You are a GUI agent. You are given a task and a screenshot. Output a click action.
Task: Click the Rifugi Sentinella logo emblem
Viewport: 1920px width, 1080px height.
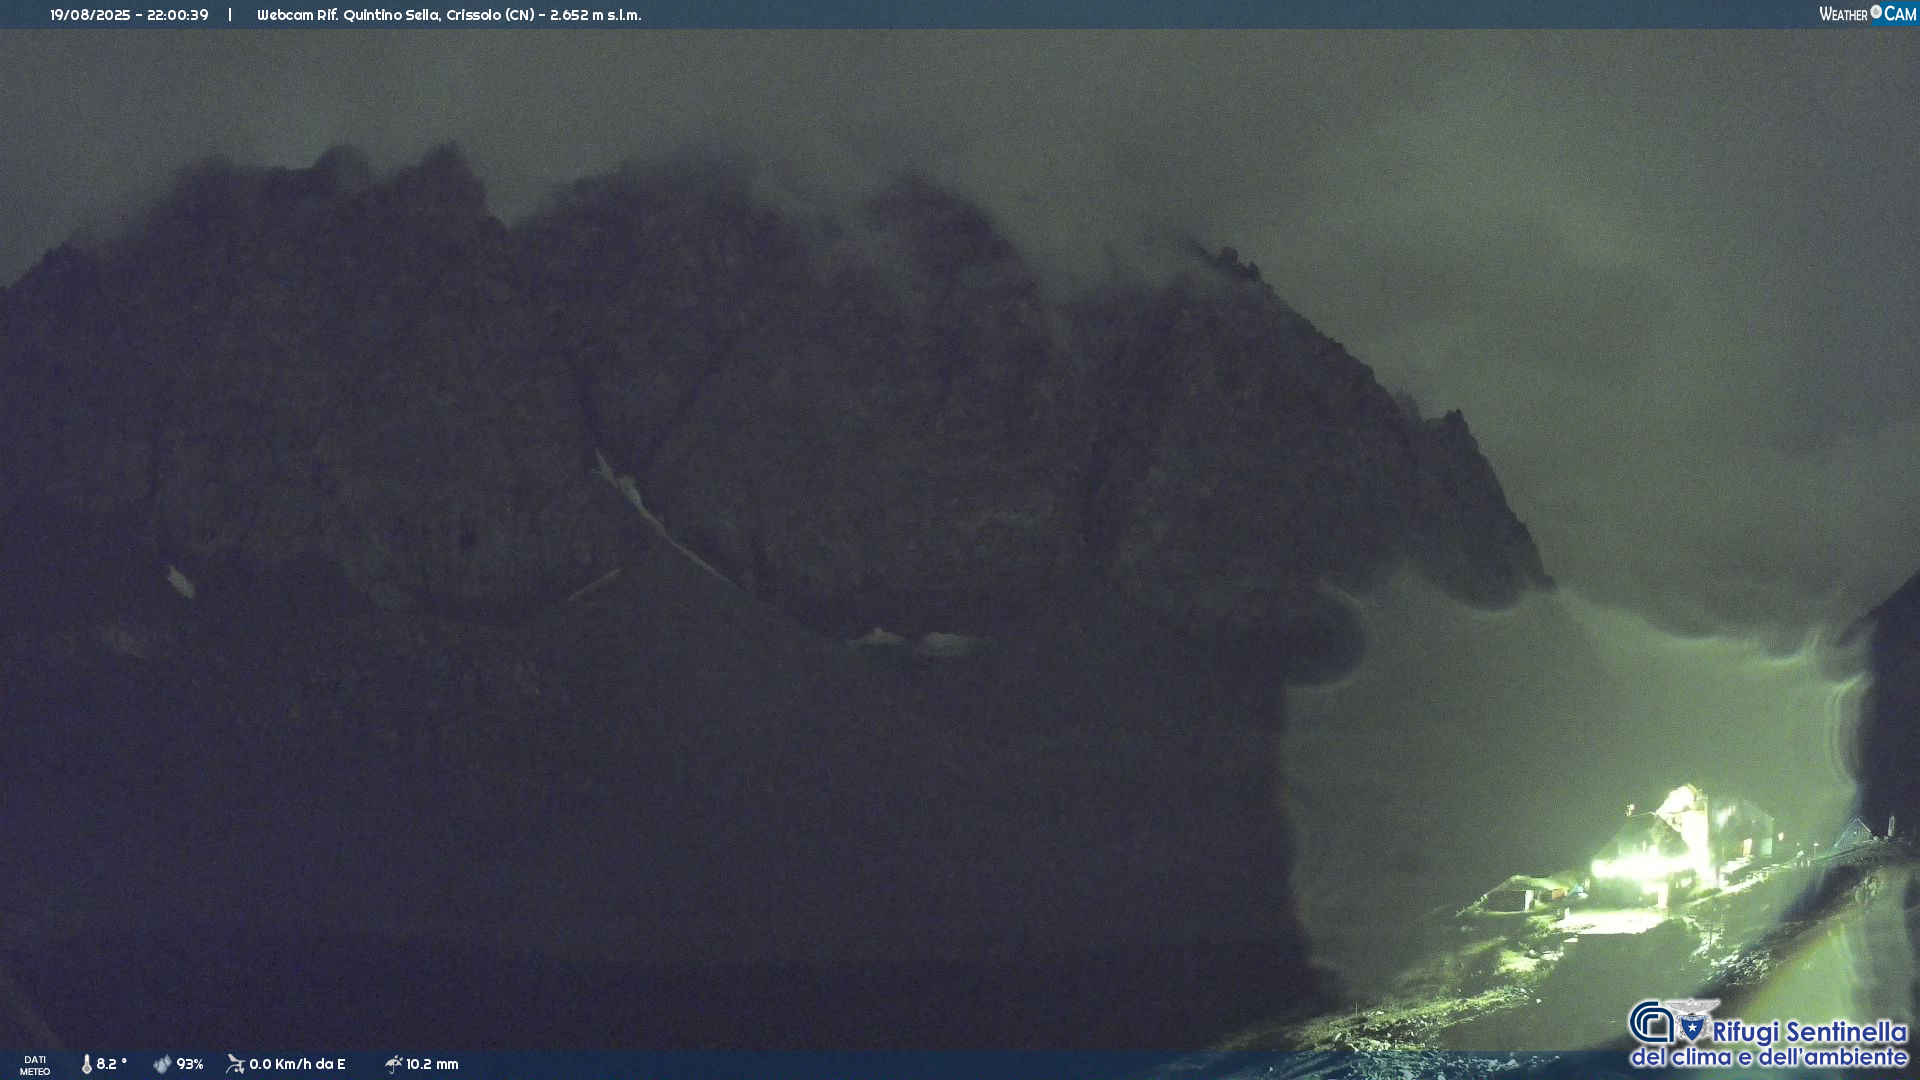[x=1674, y=1020]
